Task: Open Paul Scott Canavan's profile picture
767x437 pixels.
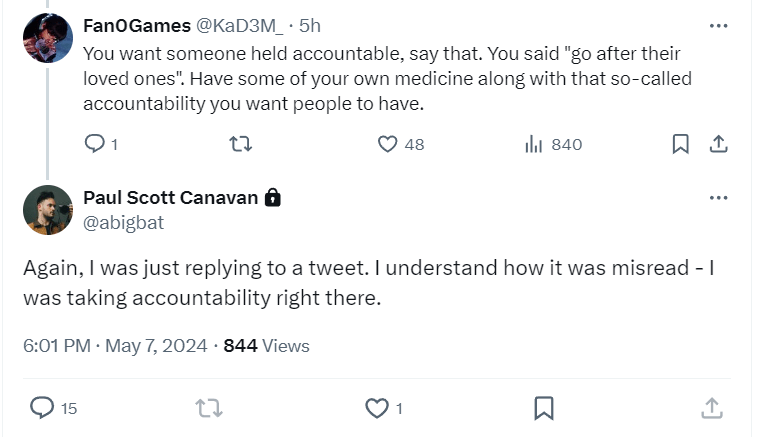Action: (47, 210)
